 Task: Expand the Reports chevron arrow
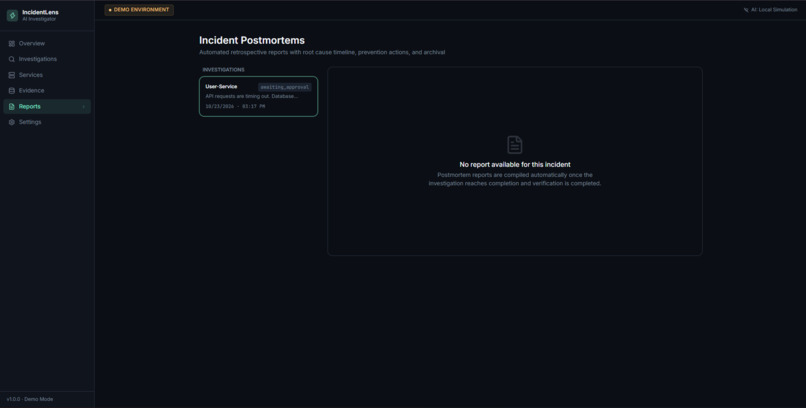(x=84, y=106)
